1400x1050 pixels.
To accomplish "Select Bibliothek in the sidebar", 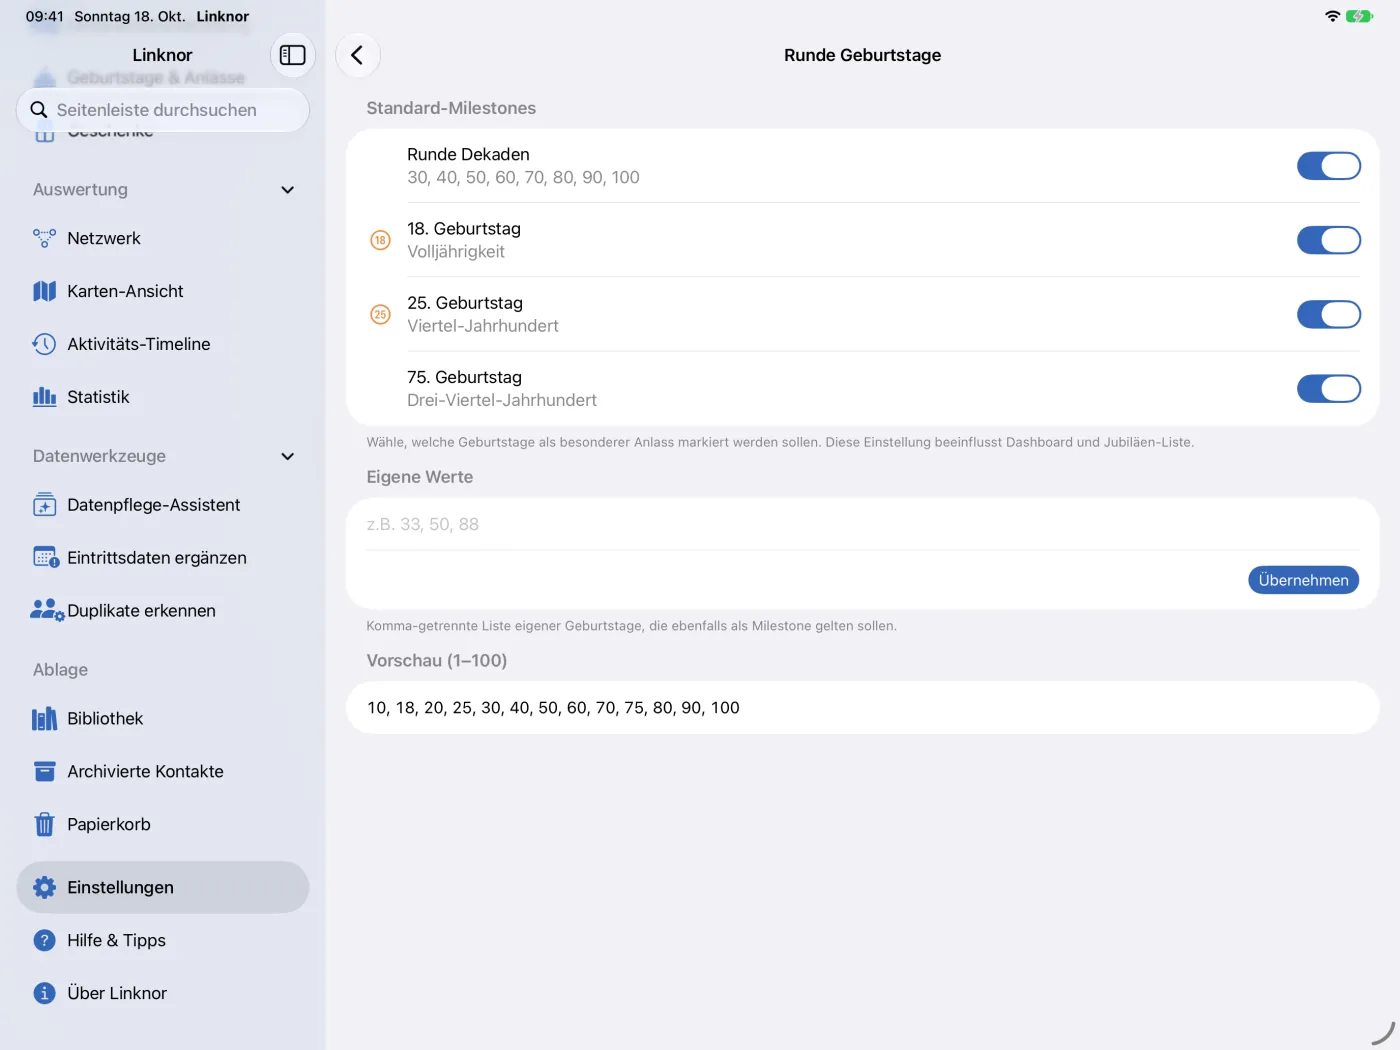I will (163, 719).
